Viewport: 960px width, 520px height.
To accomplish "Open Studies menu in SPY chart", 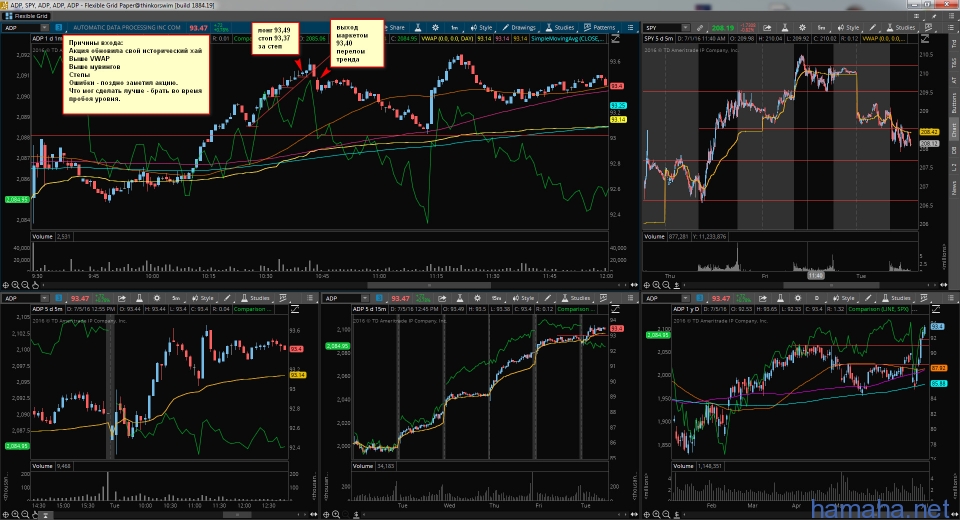I will 900,28.
